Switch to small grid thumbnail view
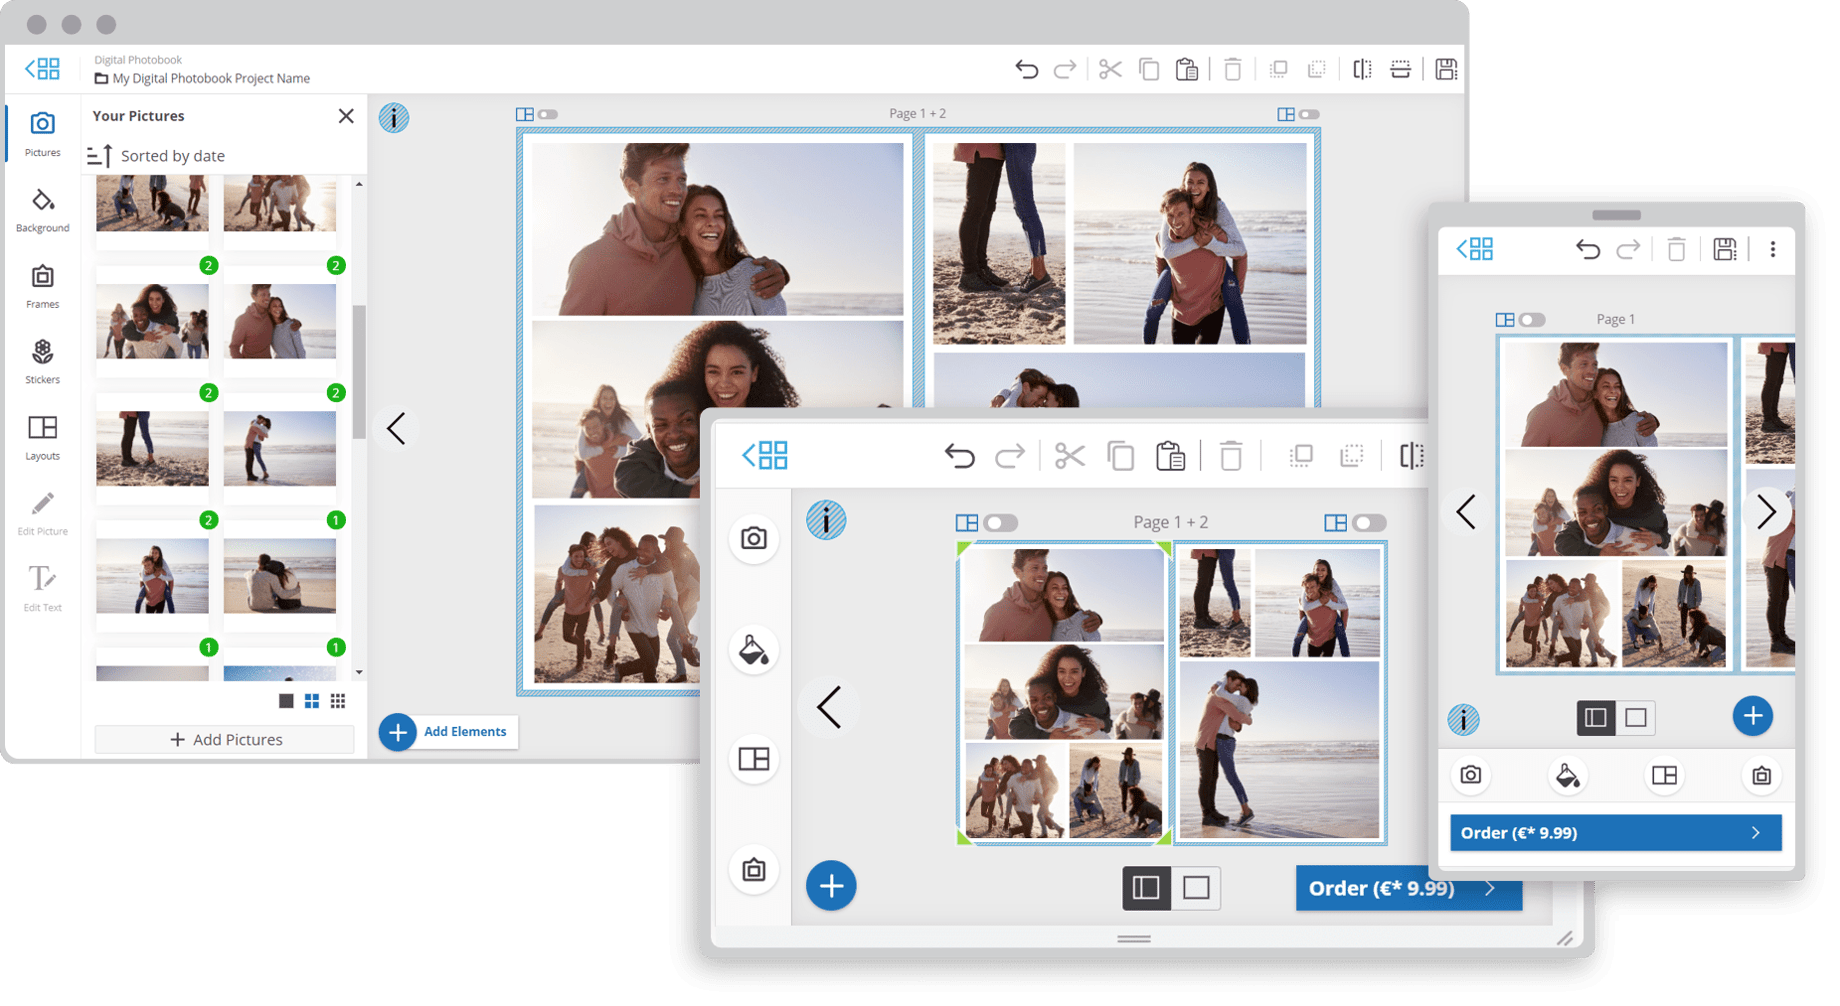This screenshot has height=1006, width=1840. [338, 701]
